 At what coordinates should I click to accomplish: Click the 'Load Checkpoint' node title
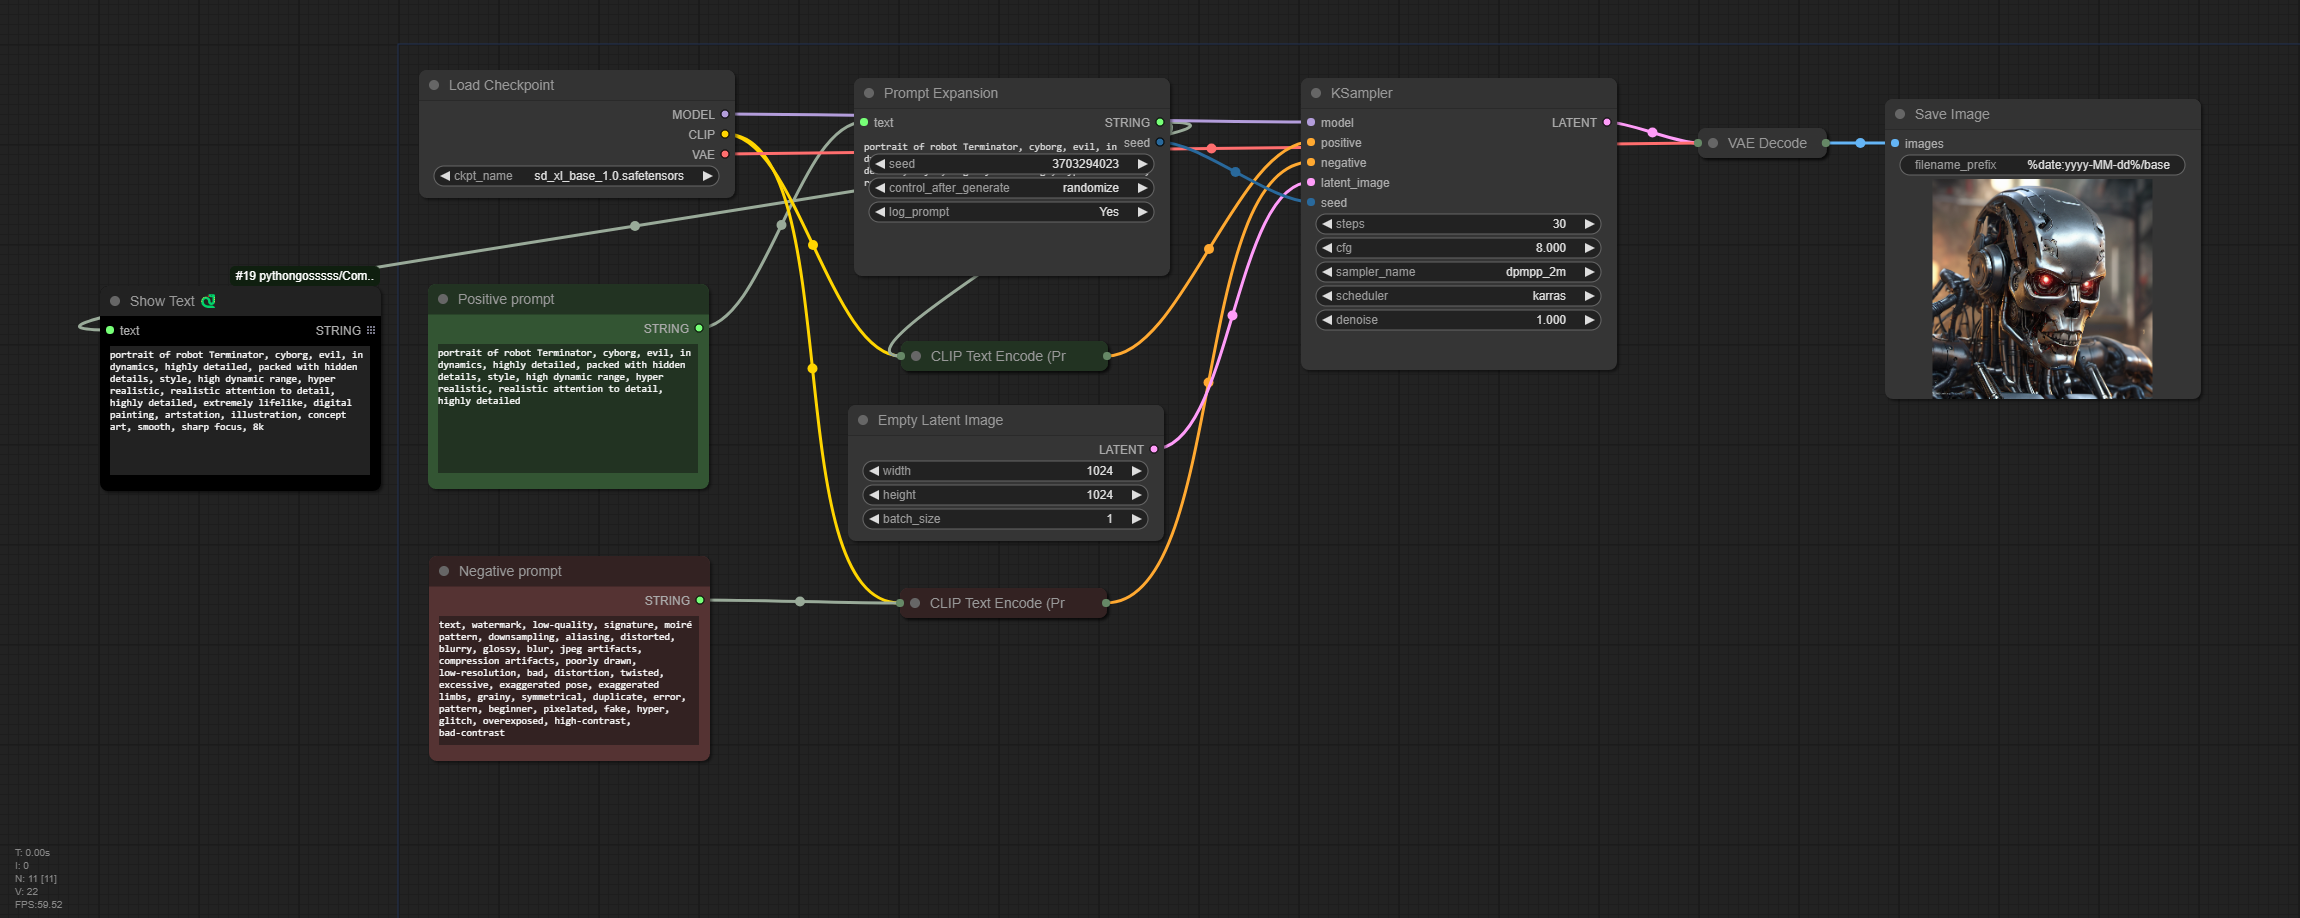point(501,85)
